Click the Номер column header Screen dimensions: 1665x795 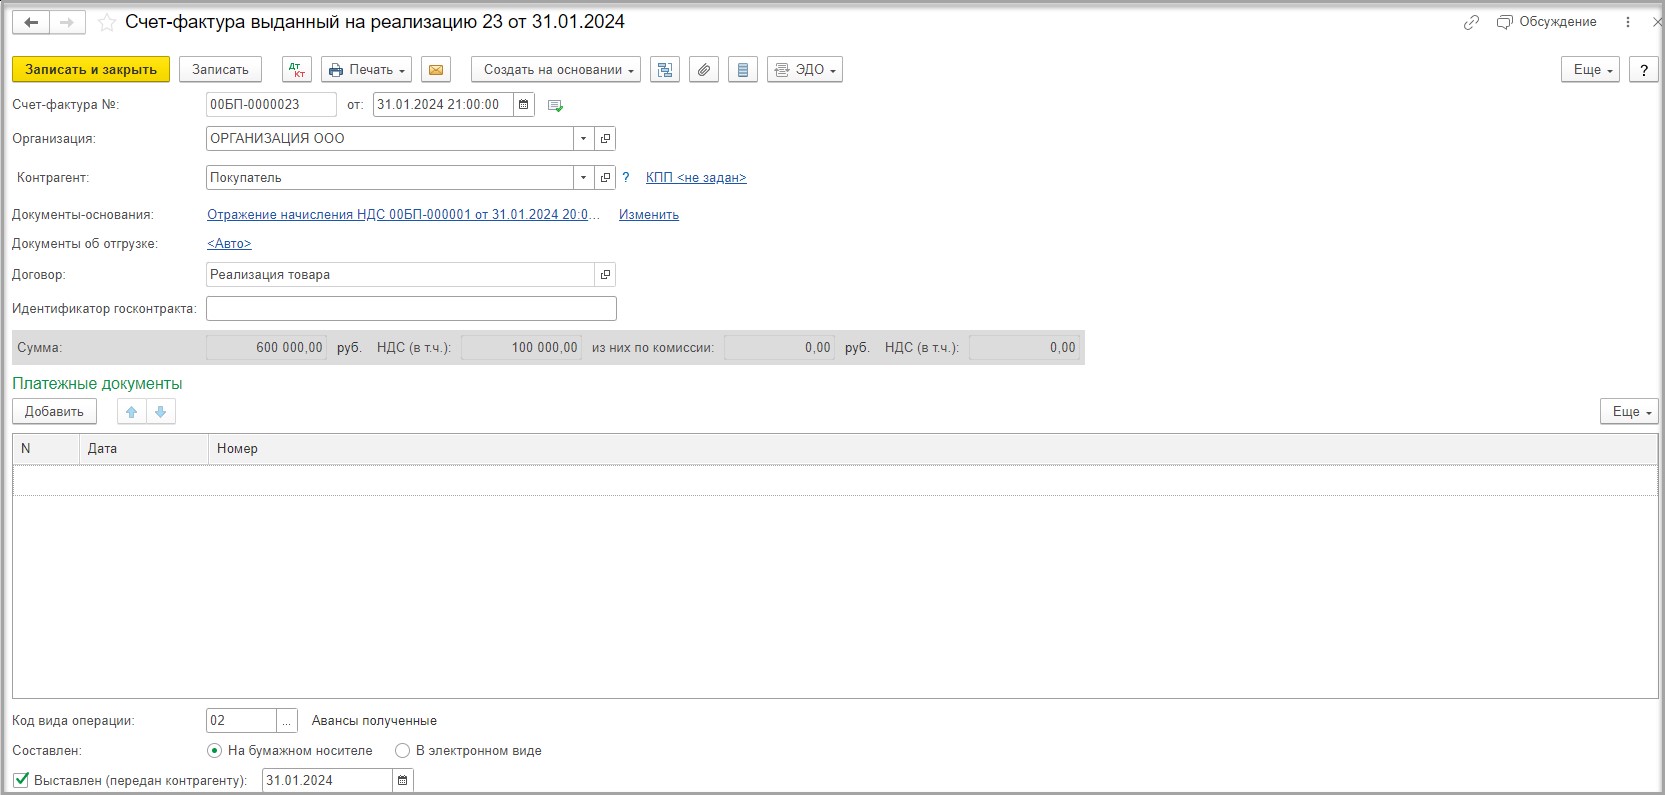933,449
